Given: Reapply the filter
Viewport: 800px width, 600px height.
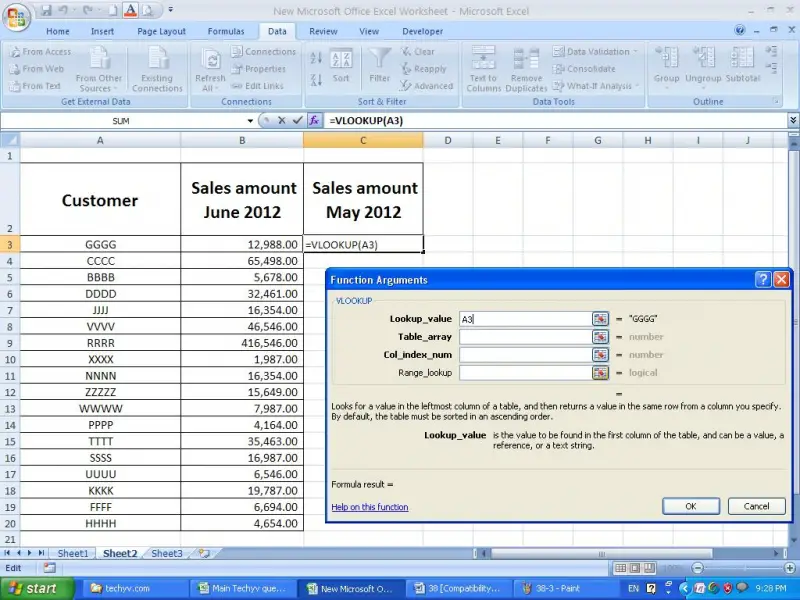Looking at the screenshot, I should 423,69.
